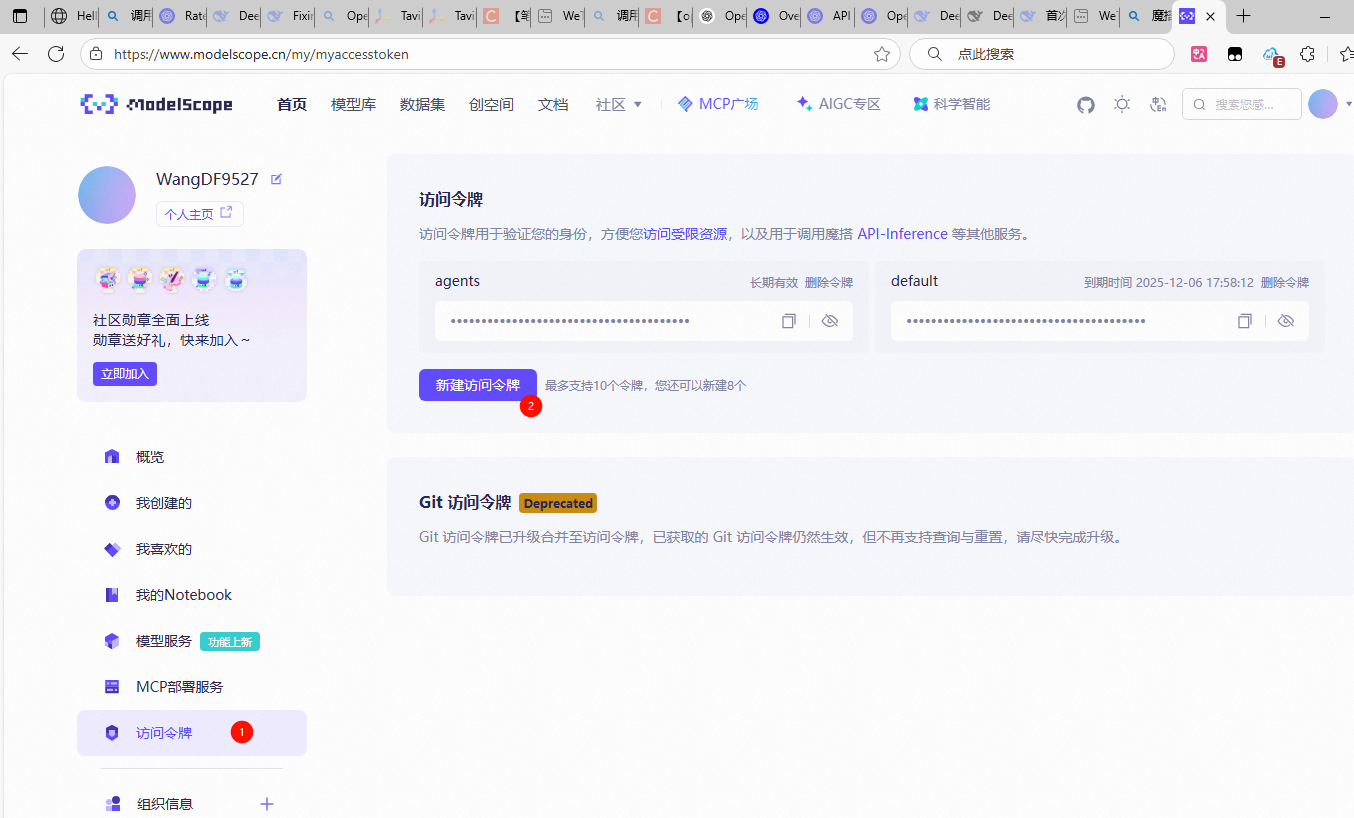Edit the username WangDF9527 via pencil icon
The width and height of the screenshot is (1354, 818).
pos(276,179)
